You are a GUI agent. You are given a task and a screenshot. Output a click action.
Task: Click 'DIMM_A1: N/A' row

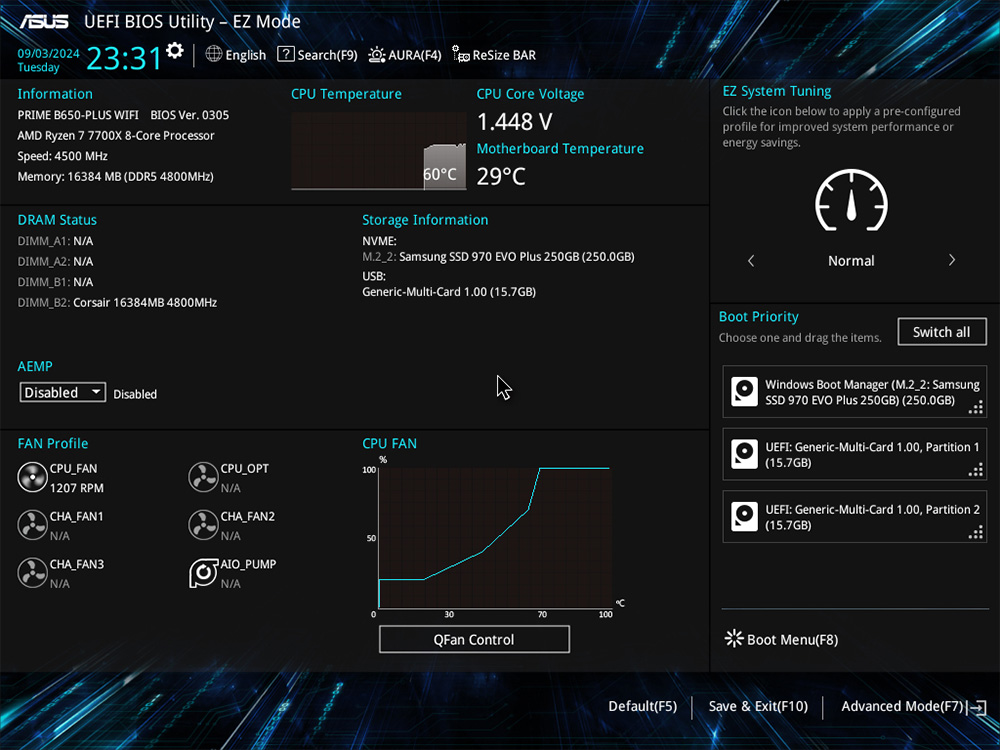pos(55,241)
